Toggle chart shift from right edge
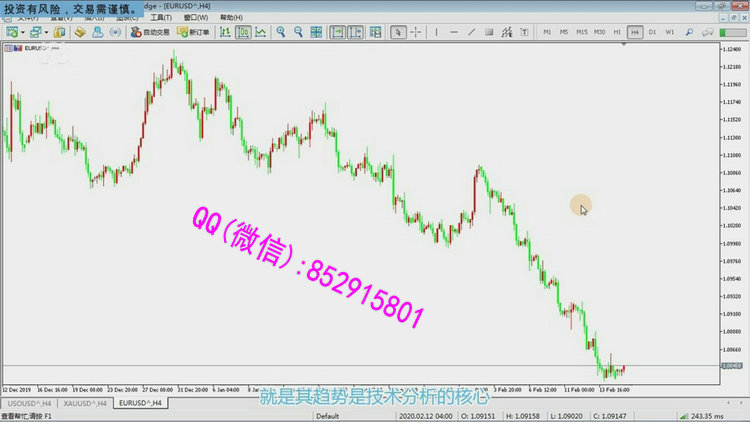750x422 pixels. click(x=355, y=32)
